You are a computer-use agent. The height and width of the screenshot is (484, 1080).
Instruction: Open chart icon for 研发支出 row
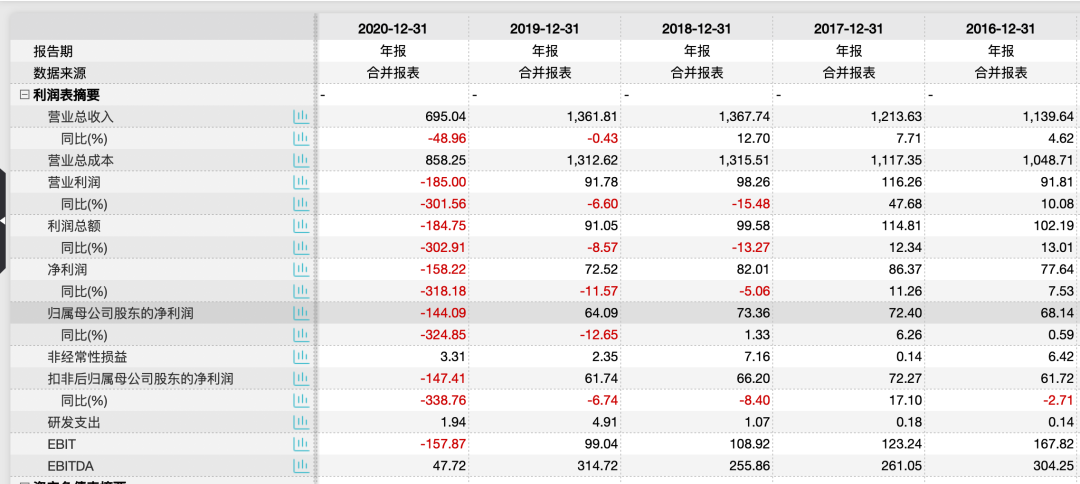tap(300, 422)
